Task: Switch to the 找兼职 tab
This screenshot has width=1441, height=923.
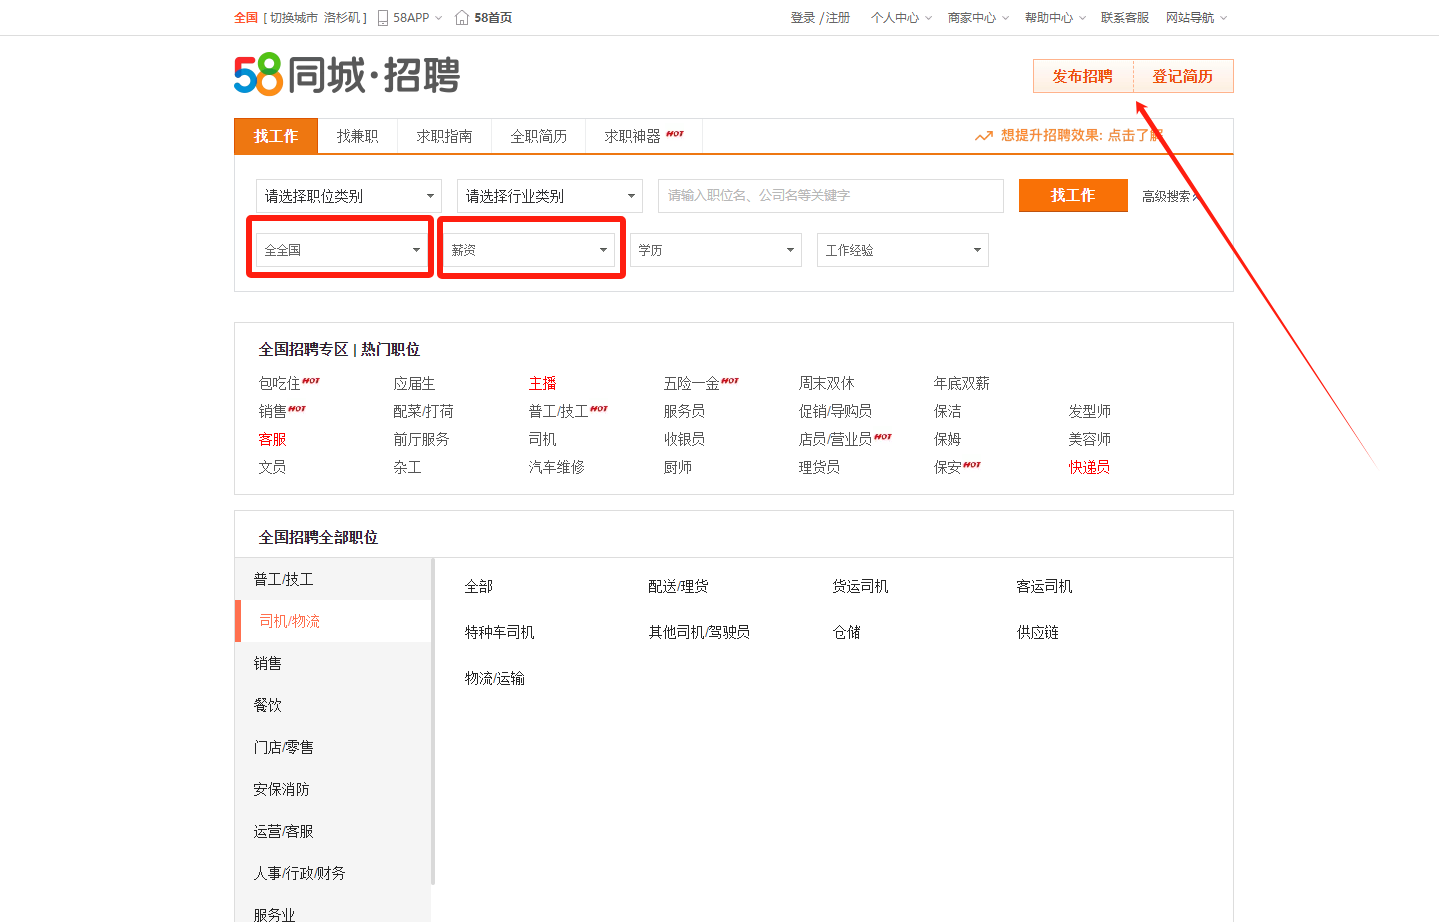Action: tap(358, 136)
